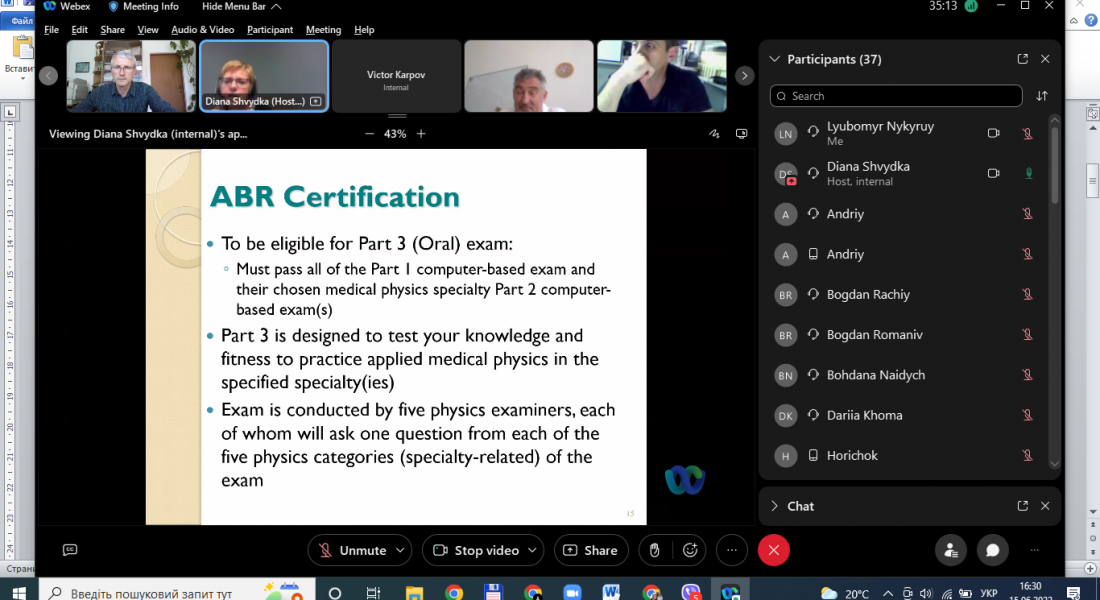
Task: Open the reactions emoji button
Action: tap(690, 550)
